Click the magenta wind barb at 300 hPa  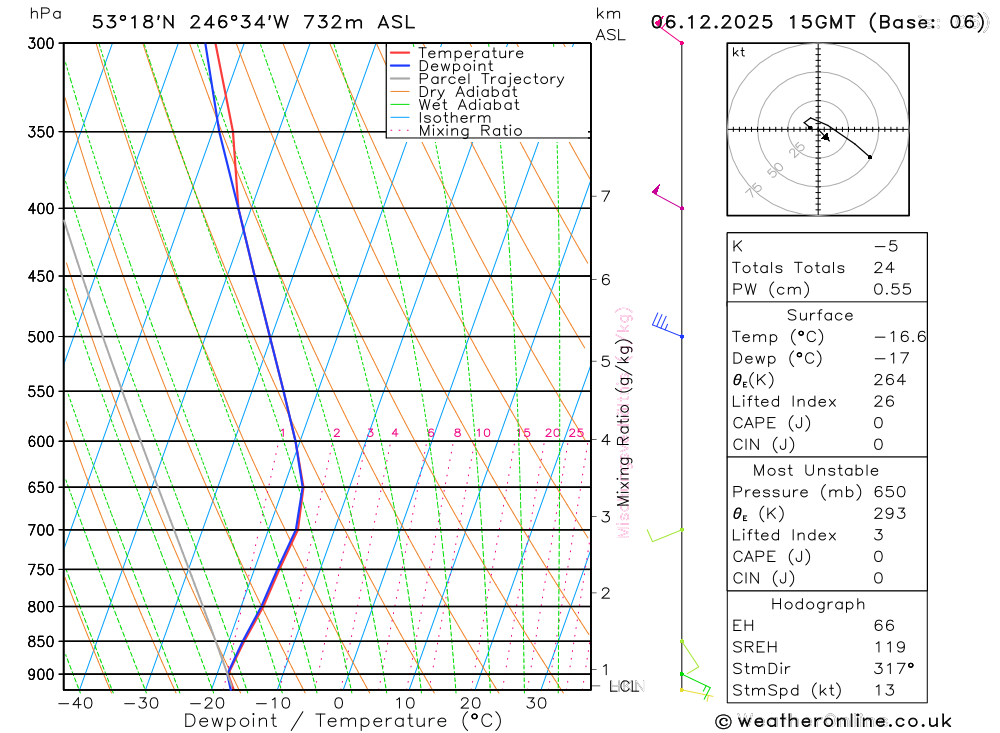[x=668, y=30]
